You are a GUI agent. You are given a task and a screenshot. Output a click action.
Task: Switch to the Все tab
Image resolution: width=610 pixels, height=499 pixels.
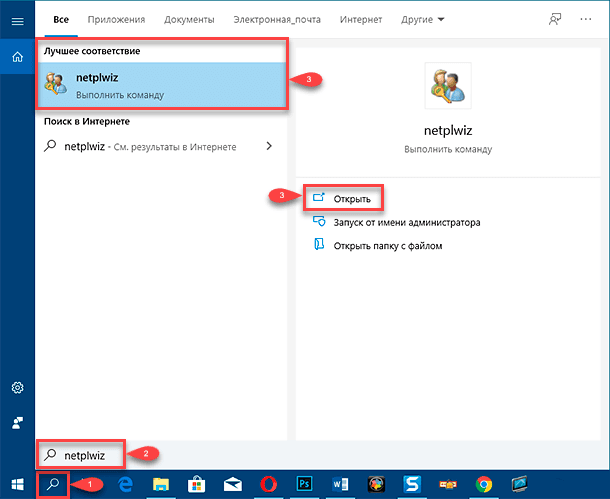(x=61, y=19)
